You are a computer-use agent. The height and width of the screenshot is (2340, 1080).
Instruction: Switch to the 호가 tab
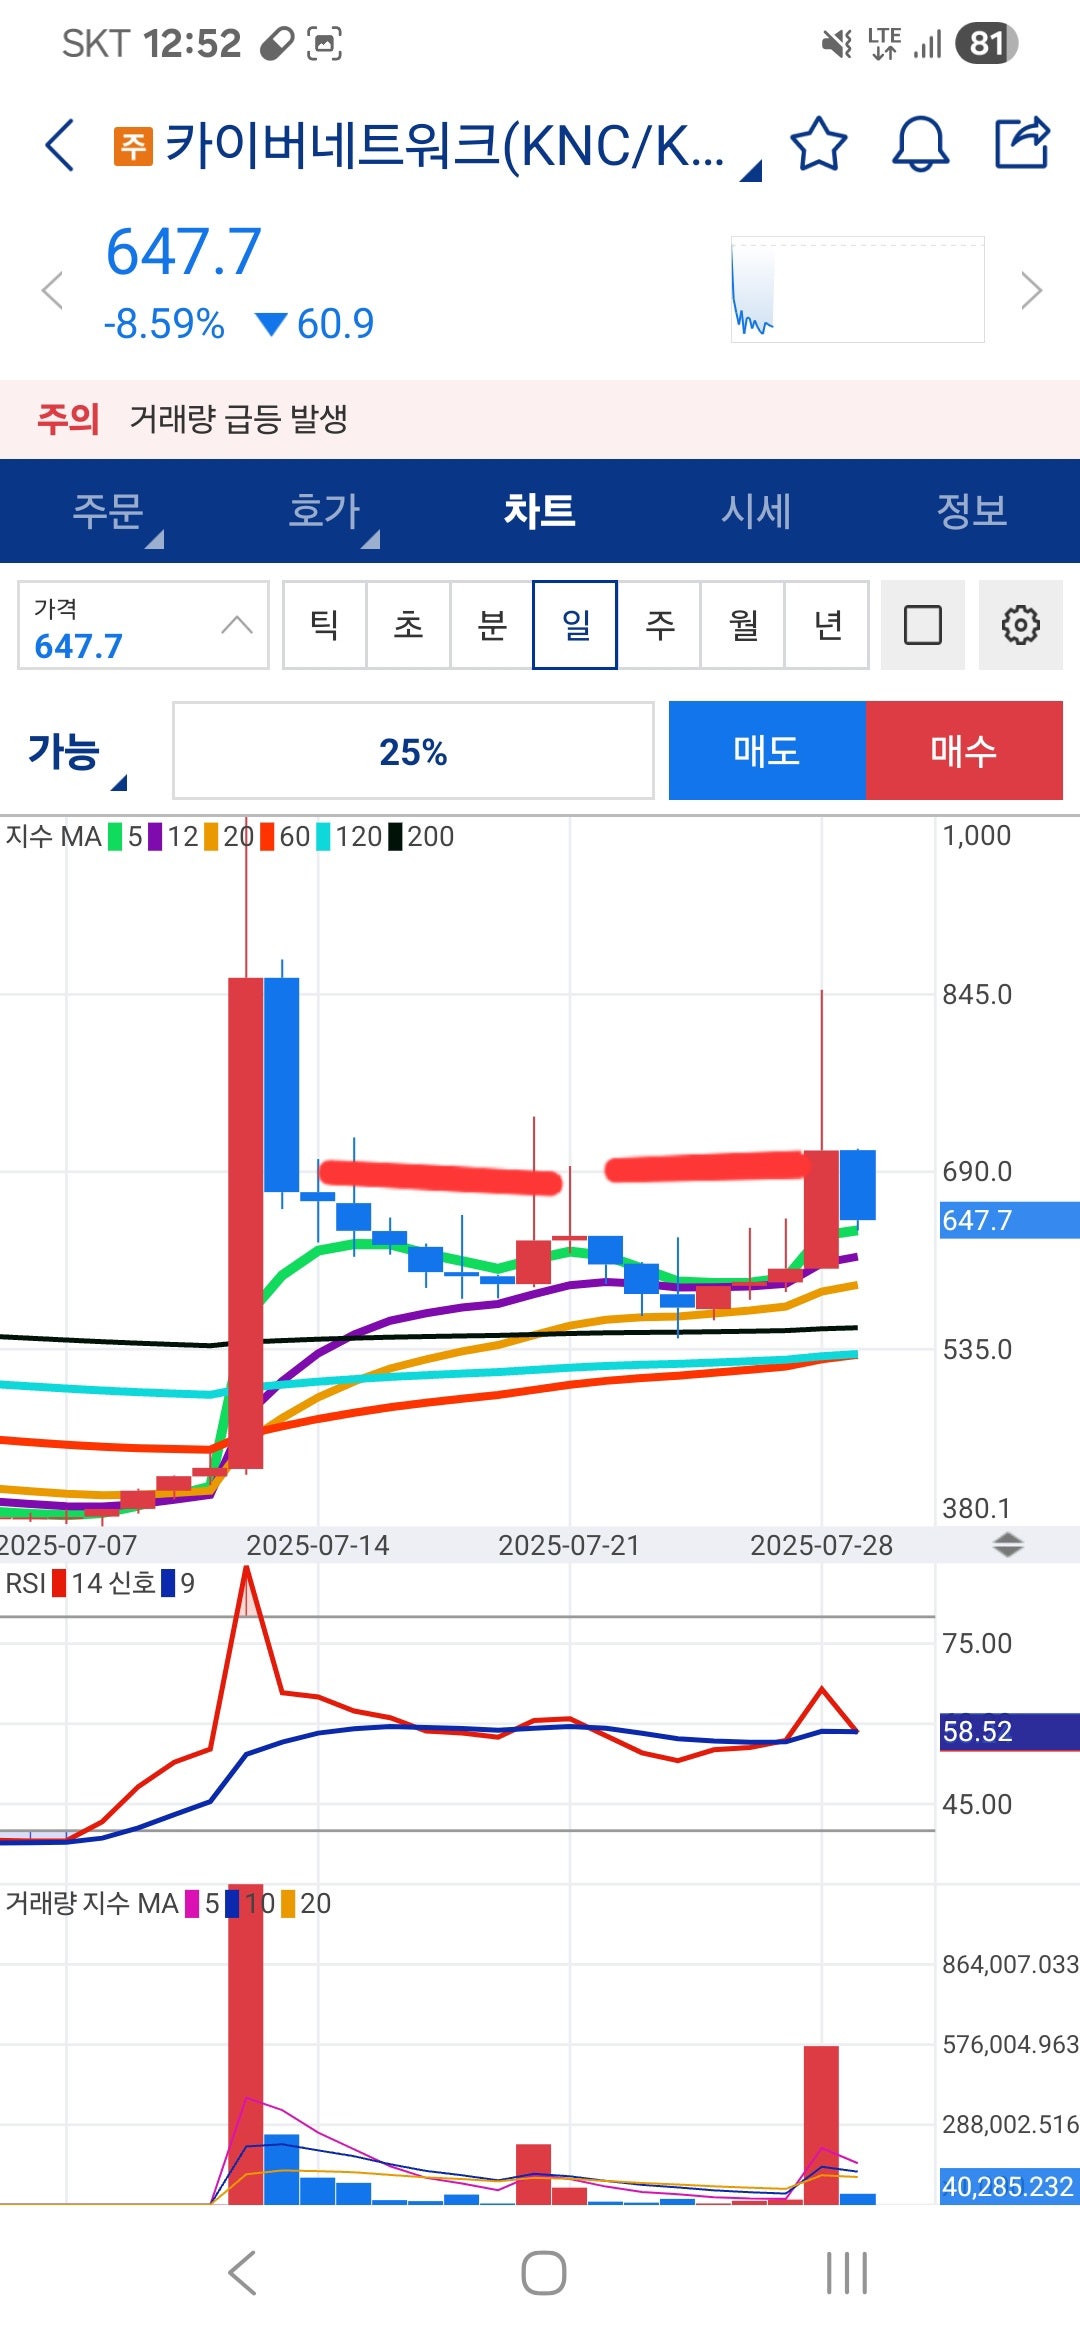click(324, 511)
